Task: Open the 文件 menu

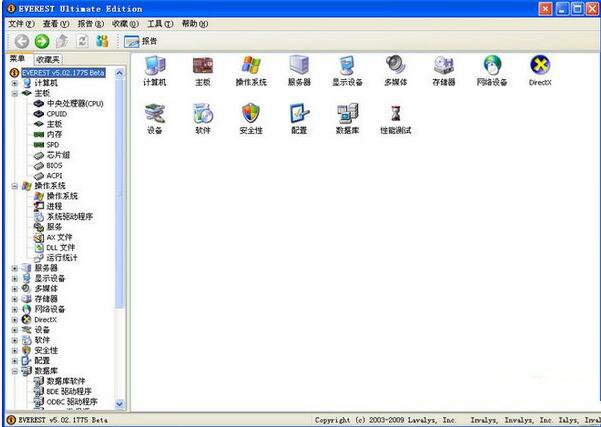Action: click(21, 24)
